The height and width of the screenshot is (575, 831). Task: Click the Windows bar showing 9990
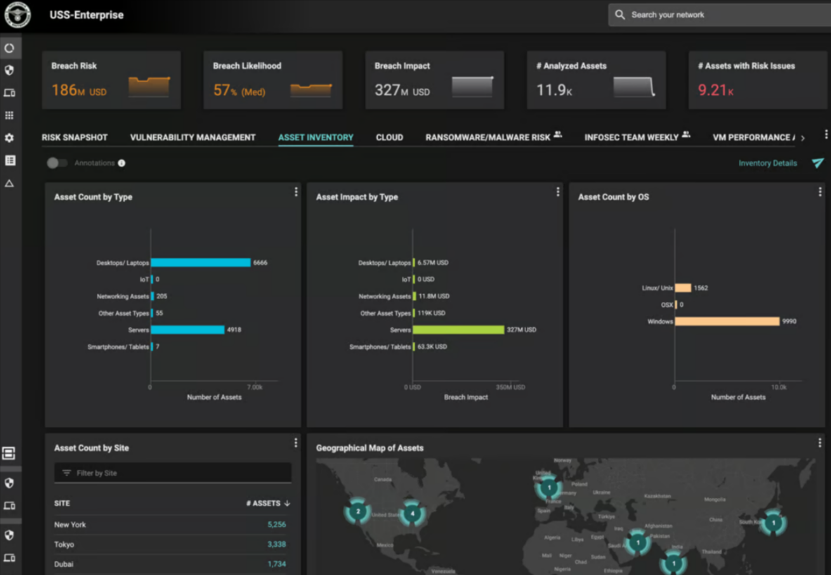727,321
